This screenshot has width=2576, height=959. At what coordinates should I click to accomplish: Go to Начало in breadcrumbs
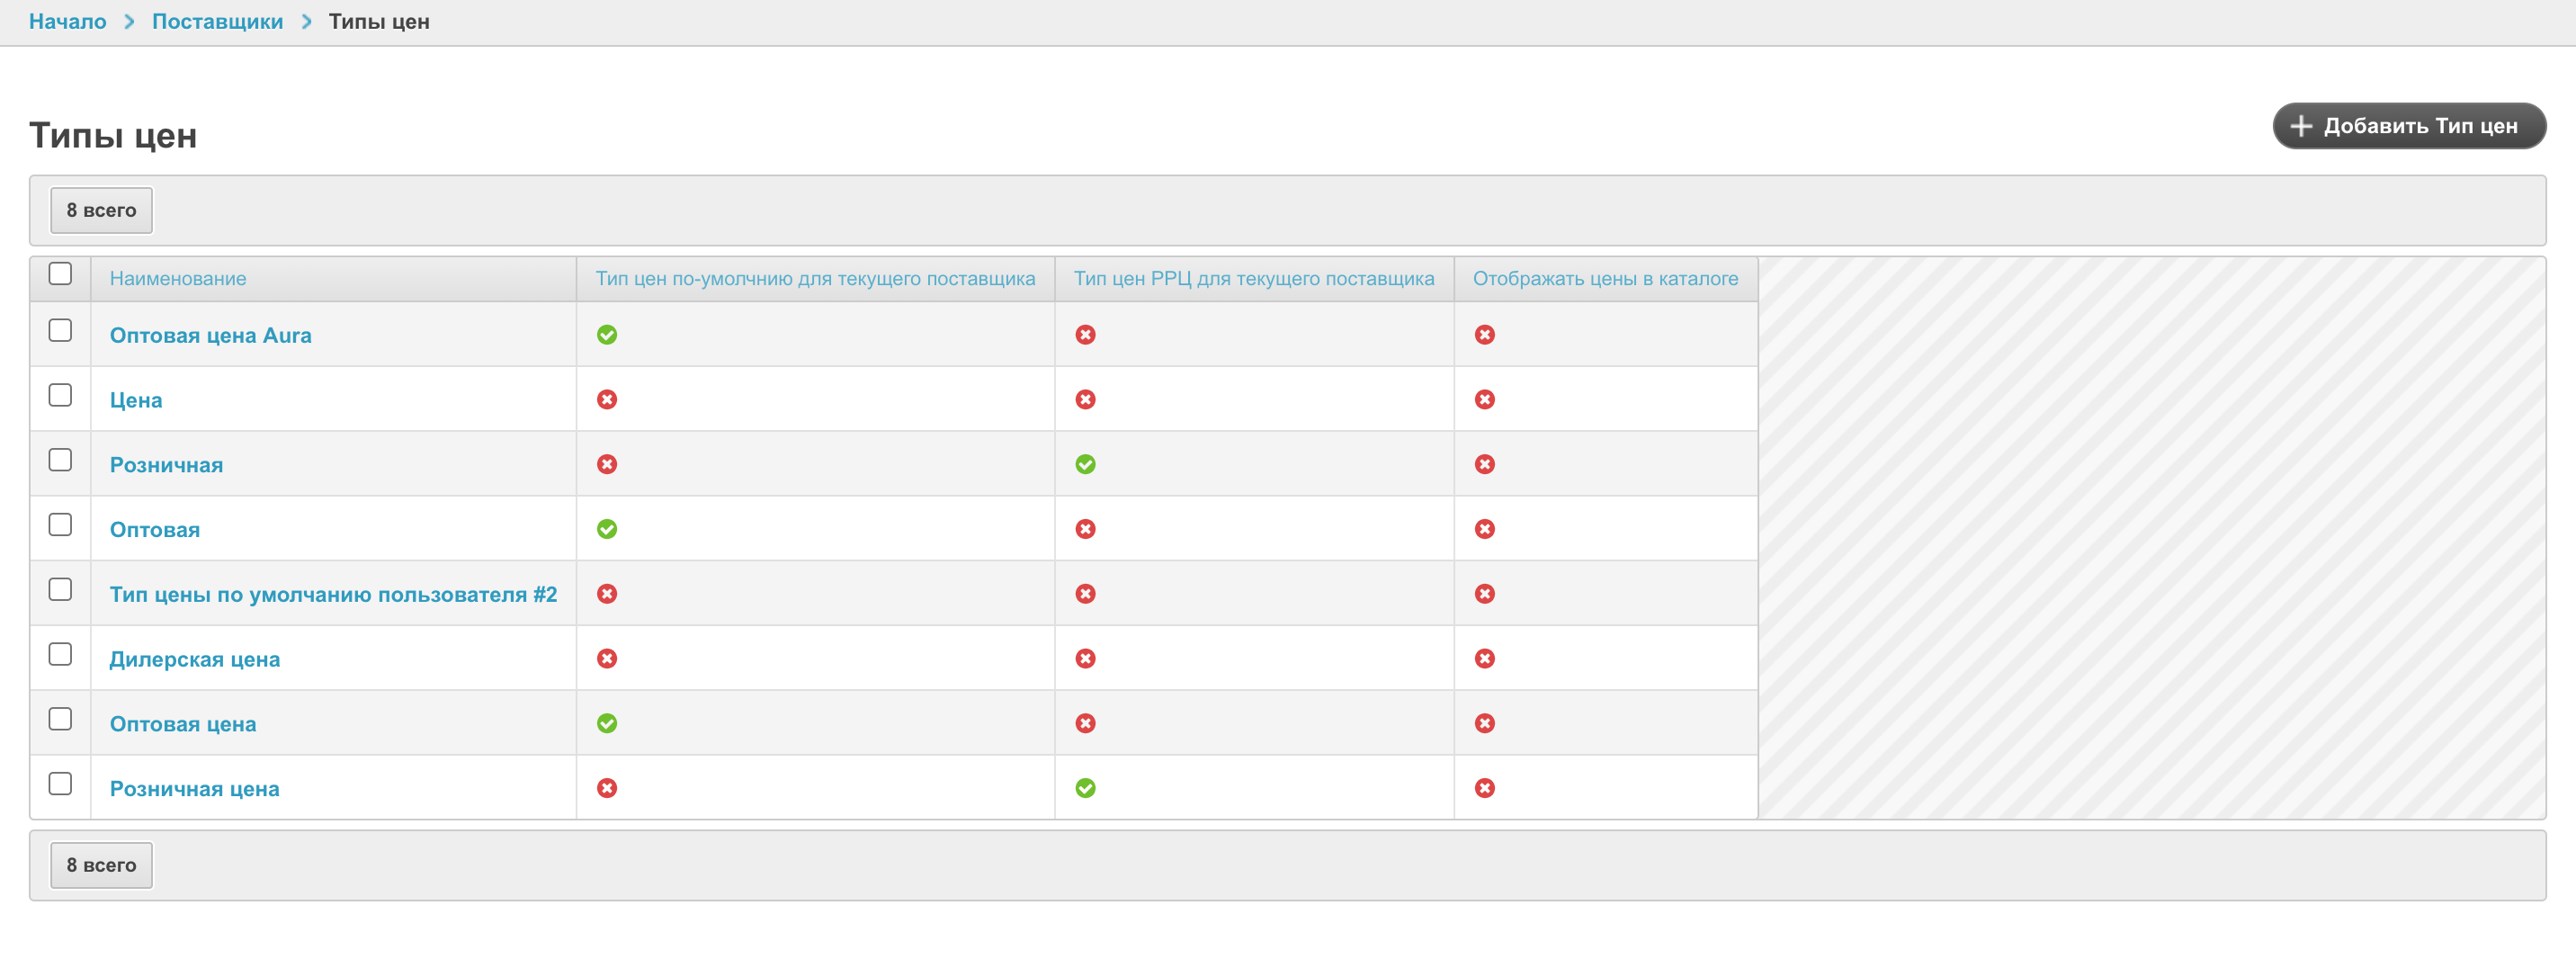tap(67, 22)
